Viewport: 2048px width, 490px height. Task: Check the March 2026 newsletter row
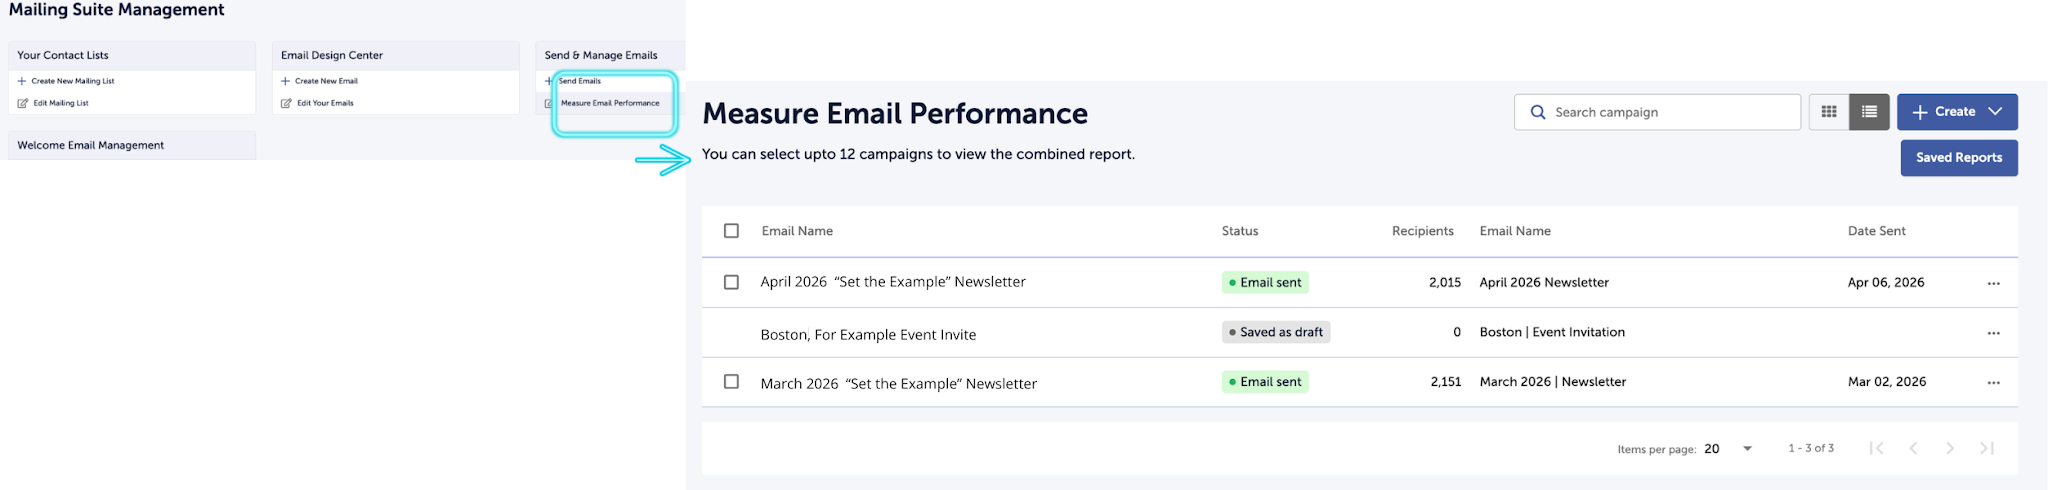(x=731, y=382)
